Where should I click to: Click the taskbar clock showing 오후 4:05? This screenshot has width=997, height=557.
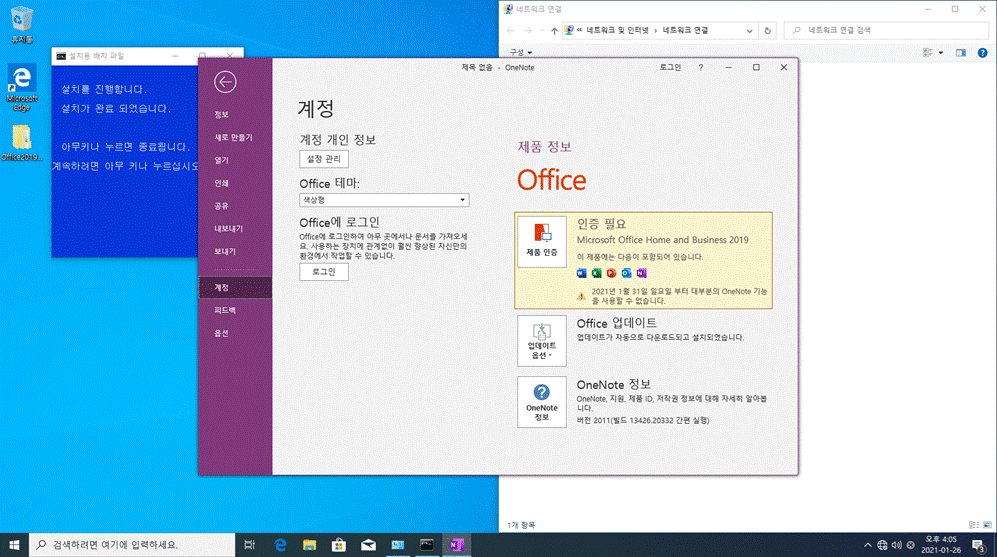[941, 545]
